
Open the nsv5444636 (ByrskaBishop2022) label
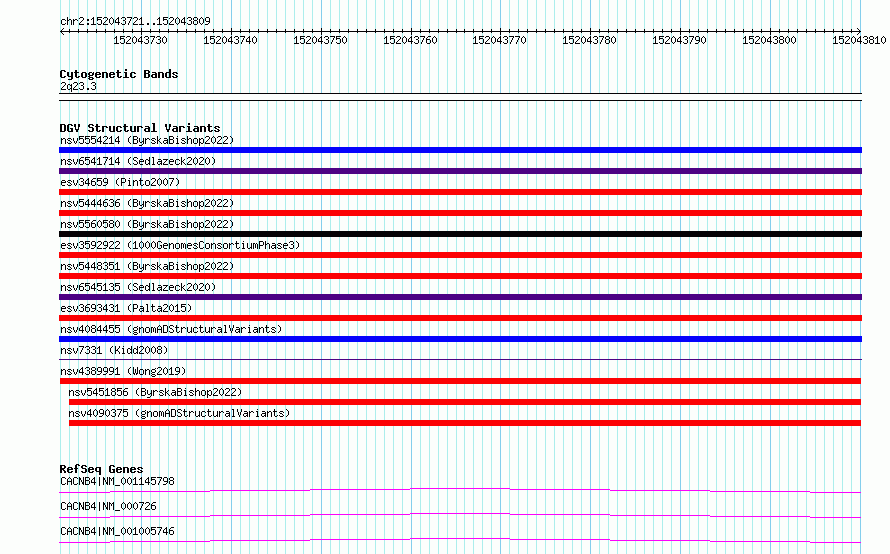[x=147, y=203]
